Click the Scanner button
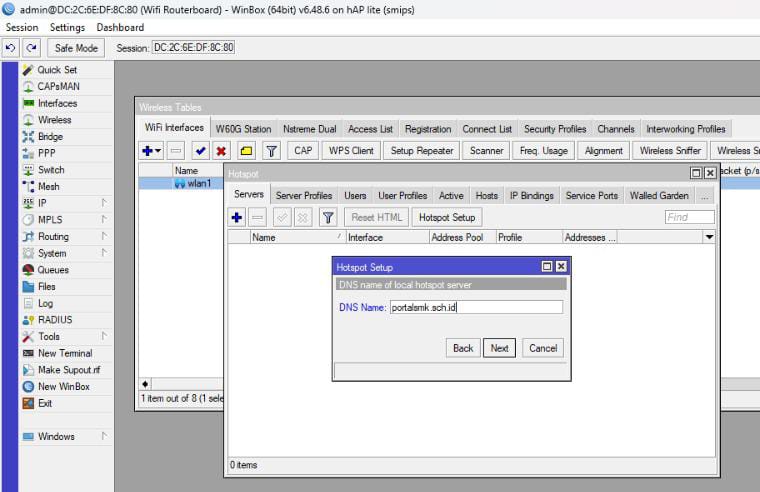 point(487,151)
